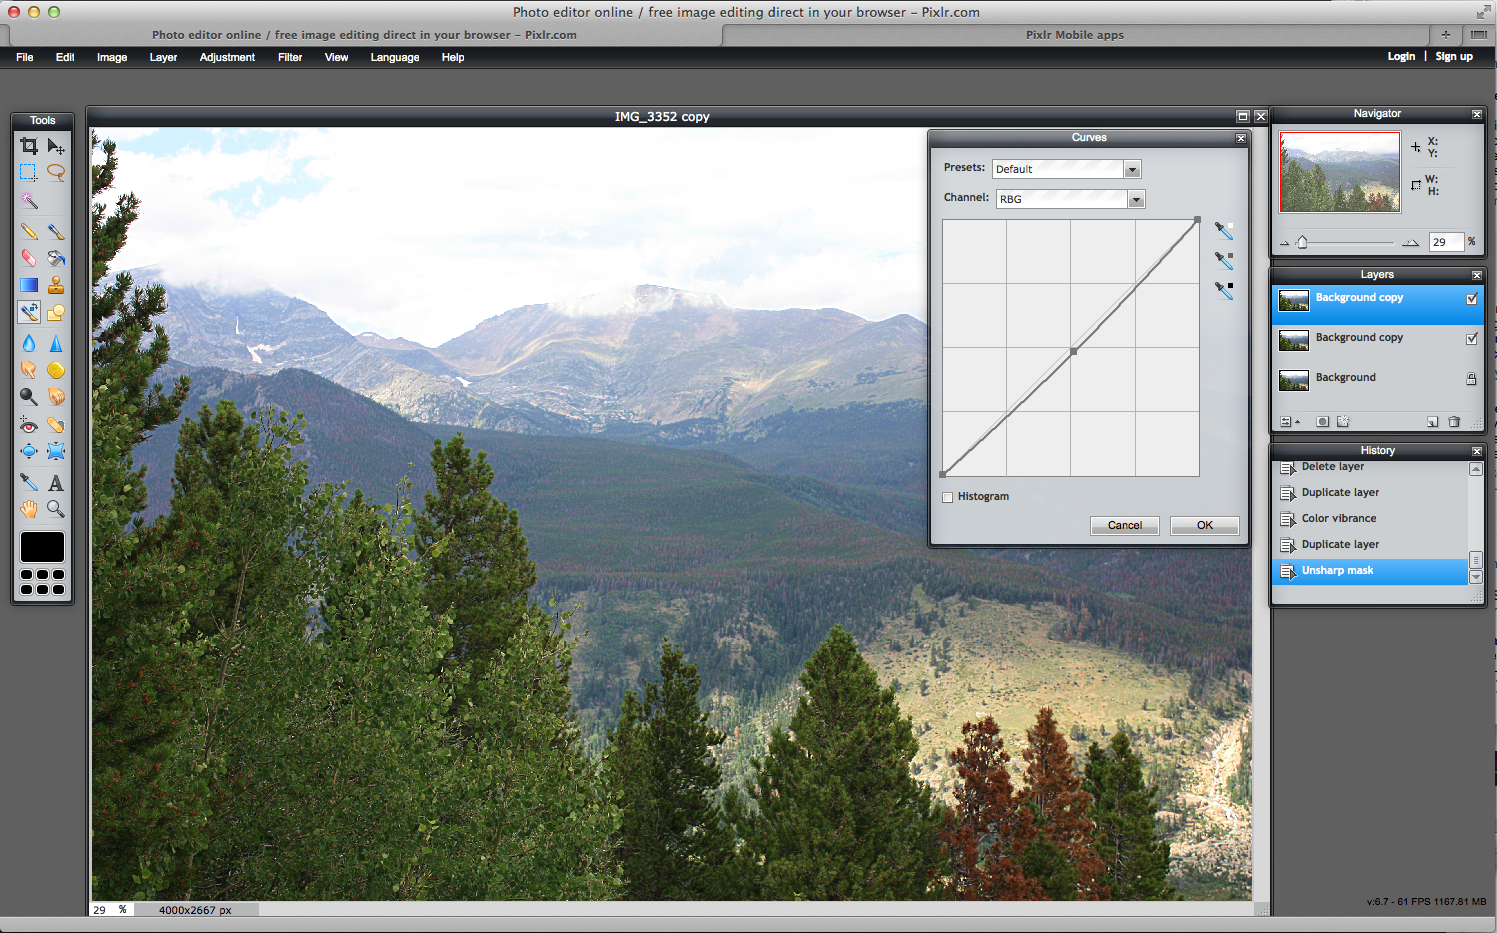Viewport: 1497px width, 933px height.
Task: Click the lock icon on Background layer
Action: coord(1471,379)
